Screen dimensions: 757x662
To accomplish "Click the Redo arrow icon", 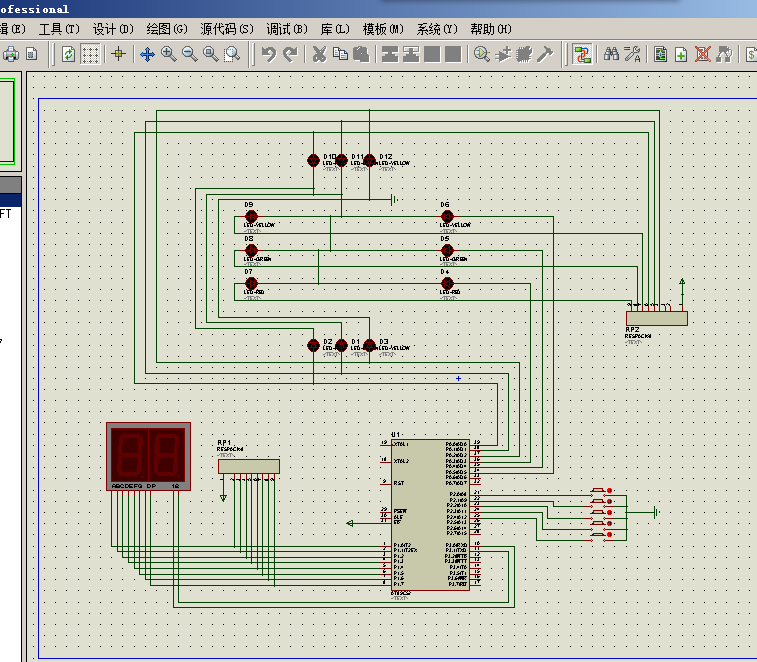I will 290,54.
